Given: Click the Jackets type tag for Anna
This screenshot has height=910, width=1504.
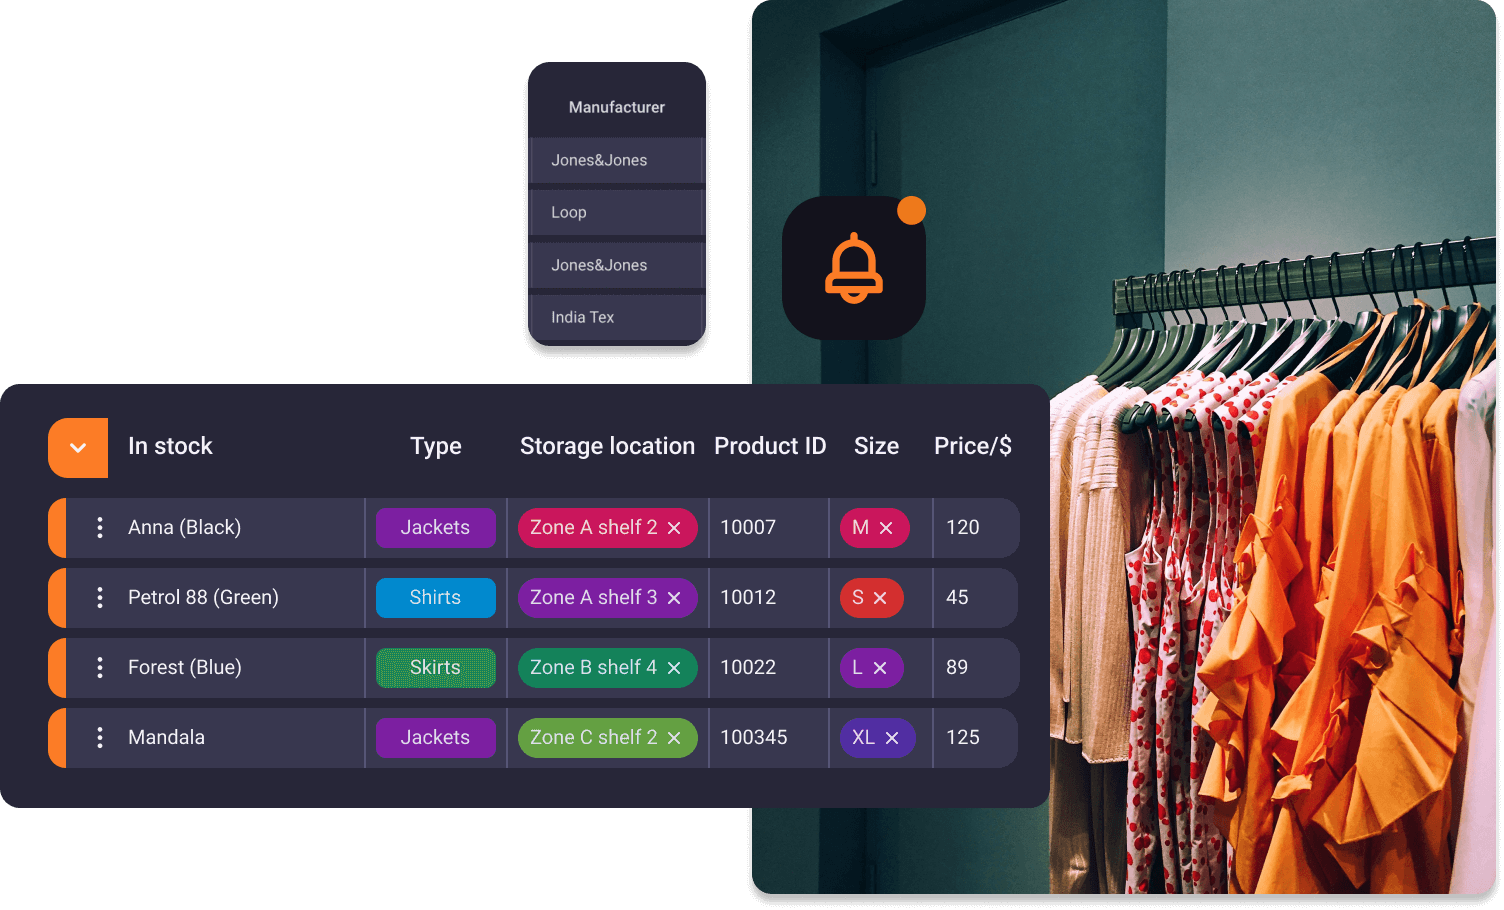Looking at the screenshot, I should (x=435, y=528).
